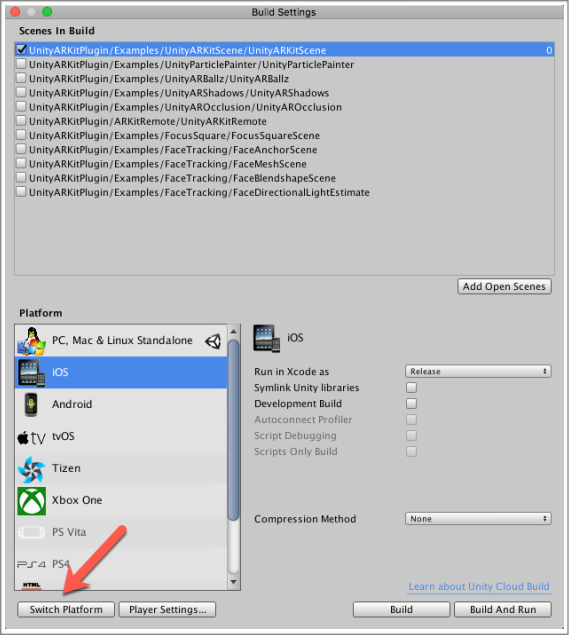This screenshot has width=570, height=635.
Task: Click the iOS device icon in platform list
Action: pyautogui.click(x=31, y=373)
